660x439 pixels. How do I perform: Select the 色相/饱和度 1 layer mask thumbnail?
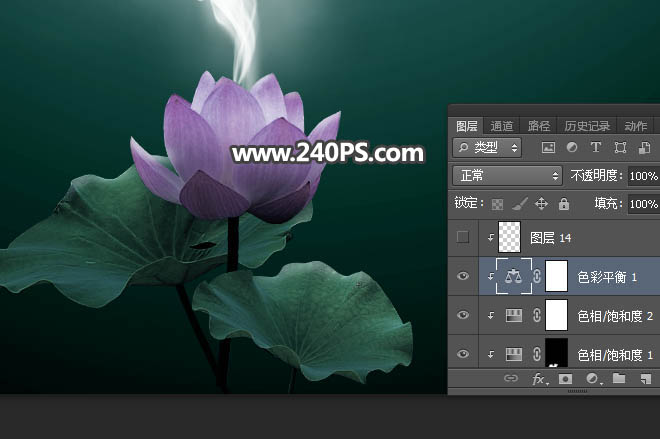tap(556, 354)
